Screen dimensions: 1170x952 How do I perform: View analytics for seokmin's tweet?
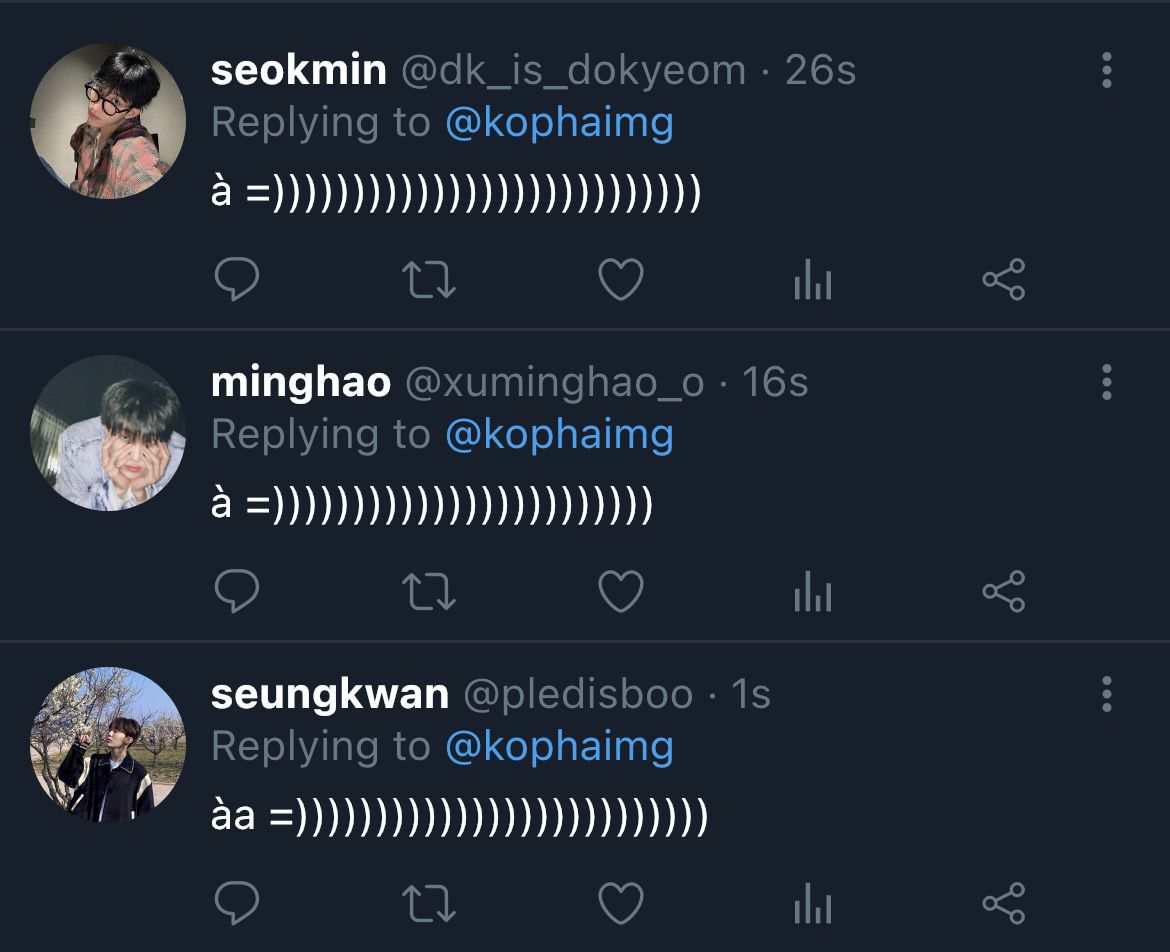pos(813,279)
